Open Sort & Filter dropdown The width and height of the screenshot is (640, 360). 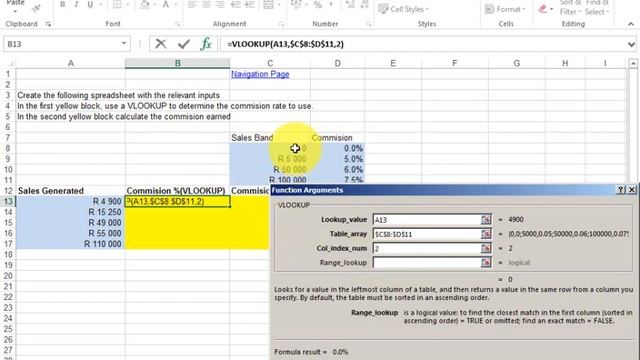571,7
